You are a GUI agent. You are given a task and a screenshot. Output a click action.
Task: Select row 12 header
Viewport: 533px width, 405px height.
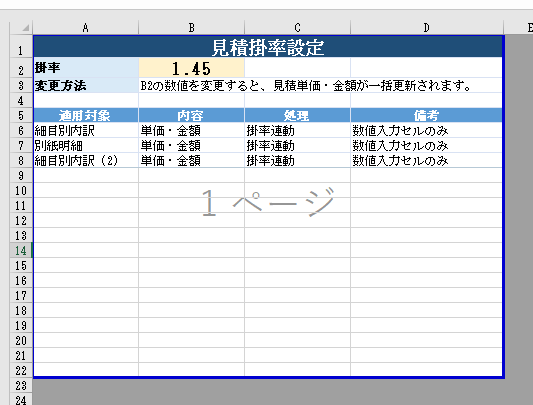[21, 220]
